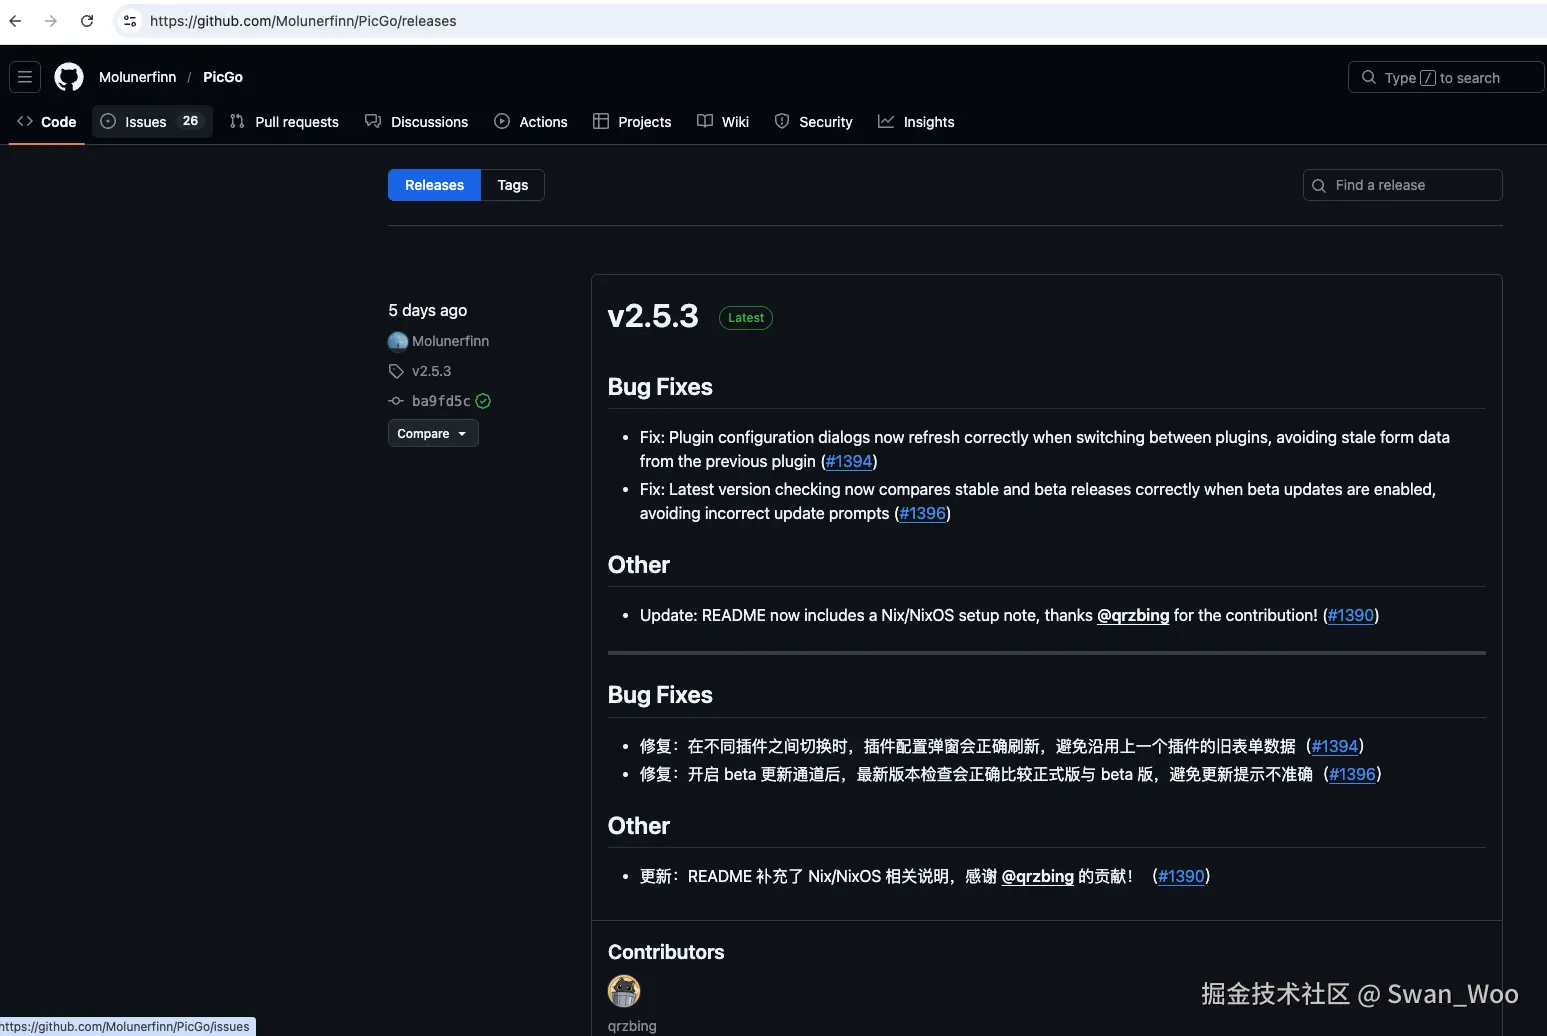Open the Pull requests tab
Image resolution: width=1547 pixels, height=1036 pixels.
coord(284,121)
